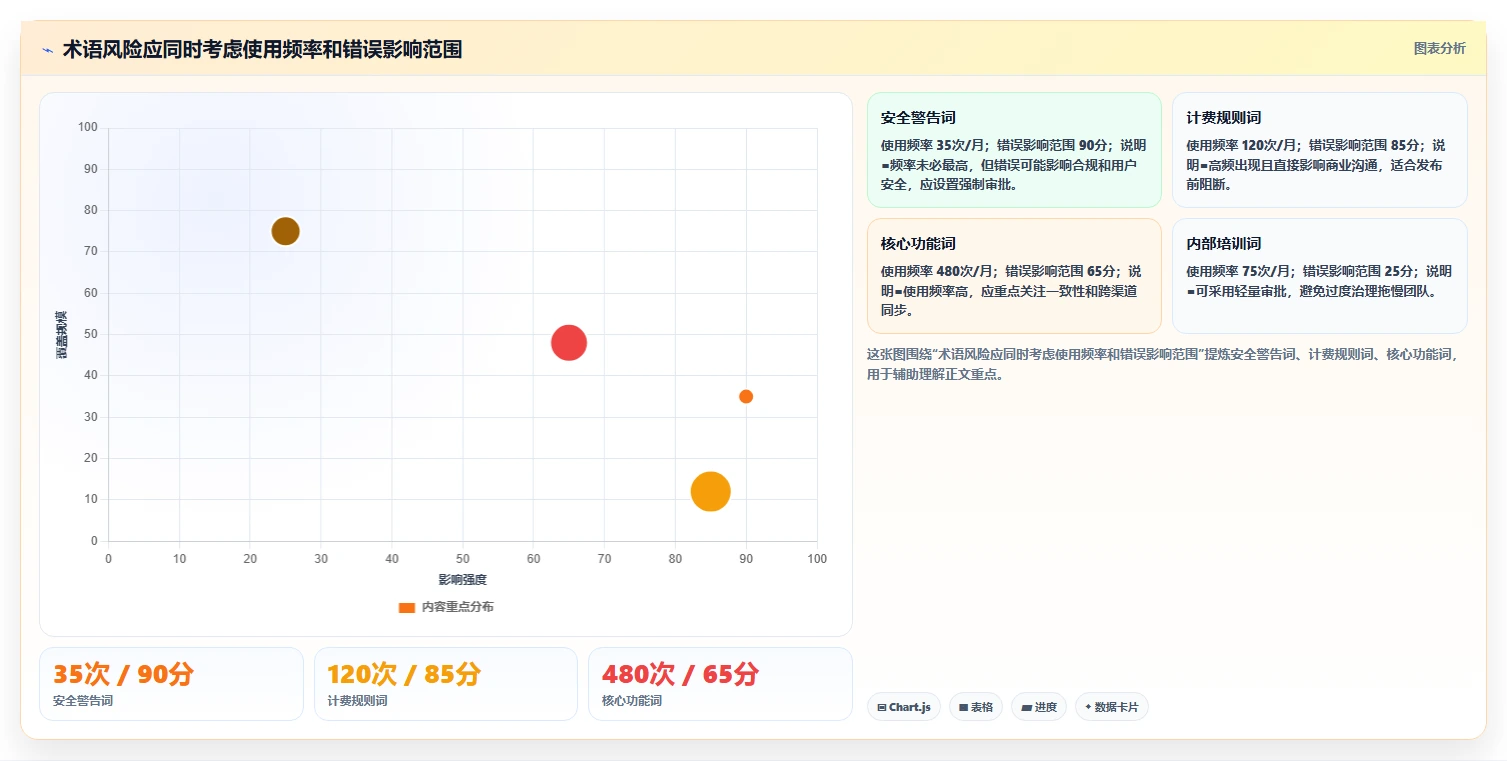Click the Chart.js tag chip
The height and width of the screenshot is (761, 1507).
coord(904,707)
